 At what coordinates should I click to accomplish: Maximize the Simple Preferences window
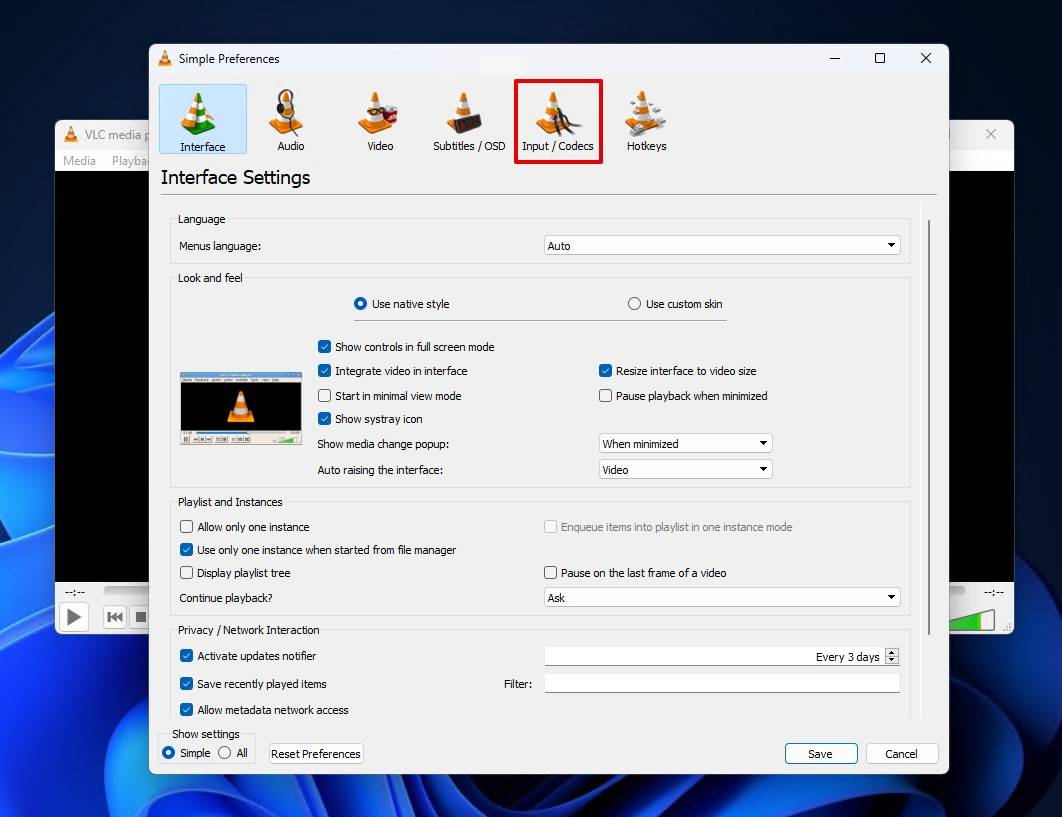(x=880, y=58)
